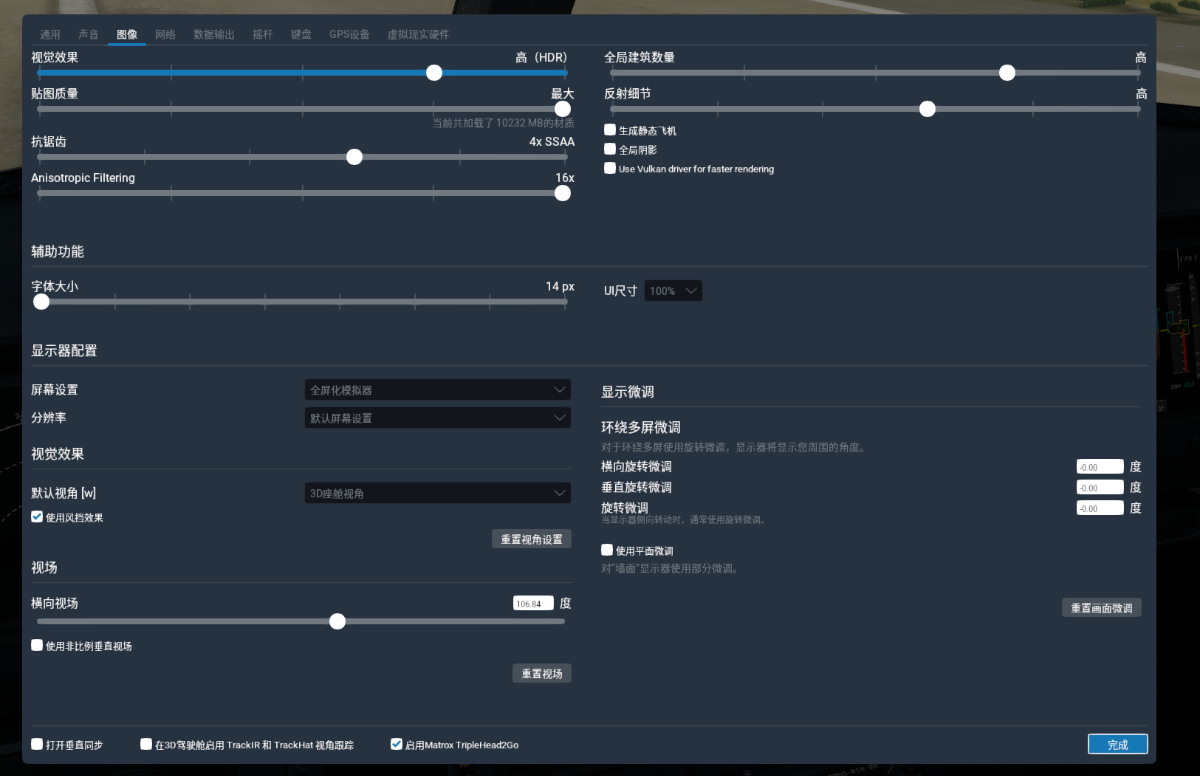Click the 抗锯齿 slider handle
The height and width of the screenshot is (776, 1200).
[354, 157]
